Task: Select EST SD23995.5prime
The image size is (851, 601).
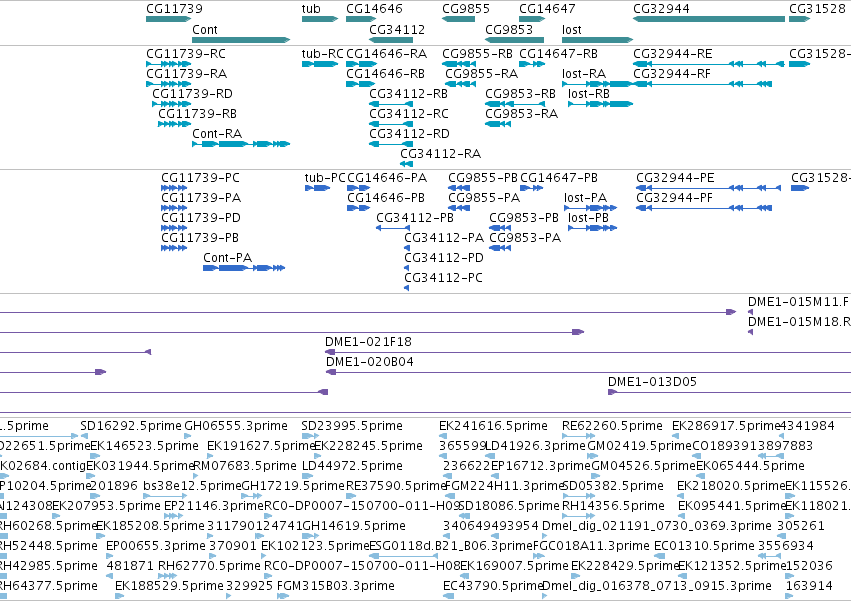Action: [x=310, y=436]
